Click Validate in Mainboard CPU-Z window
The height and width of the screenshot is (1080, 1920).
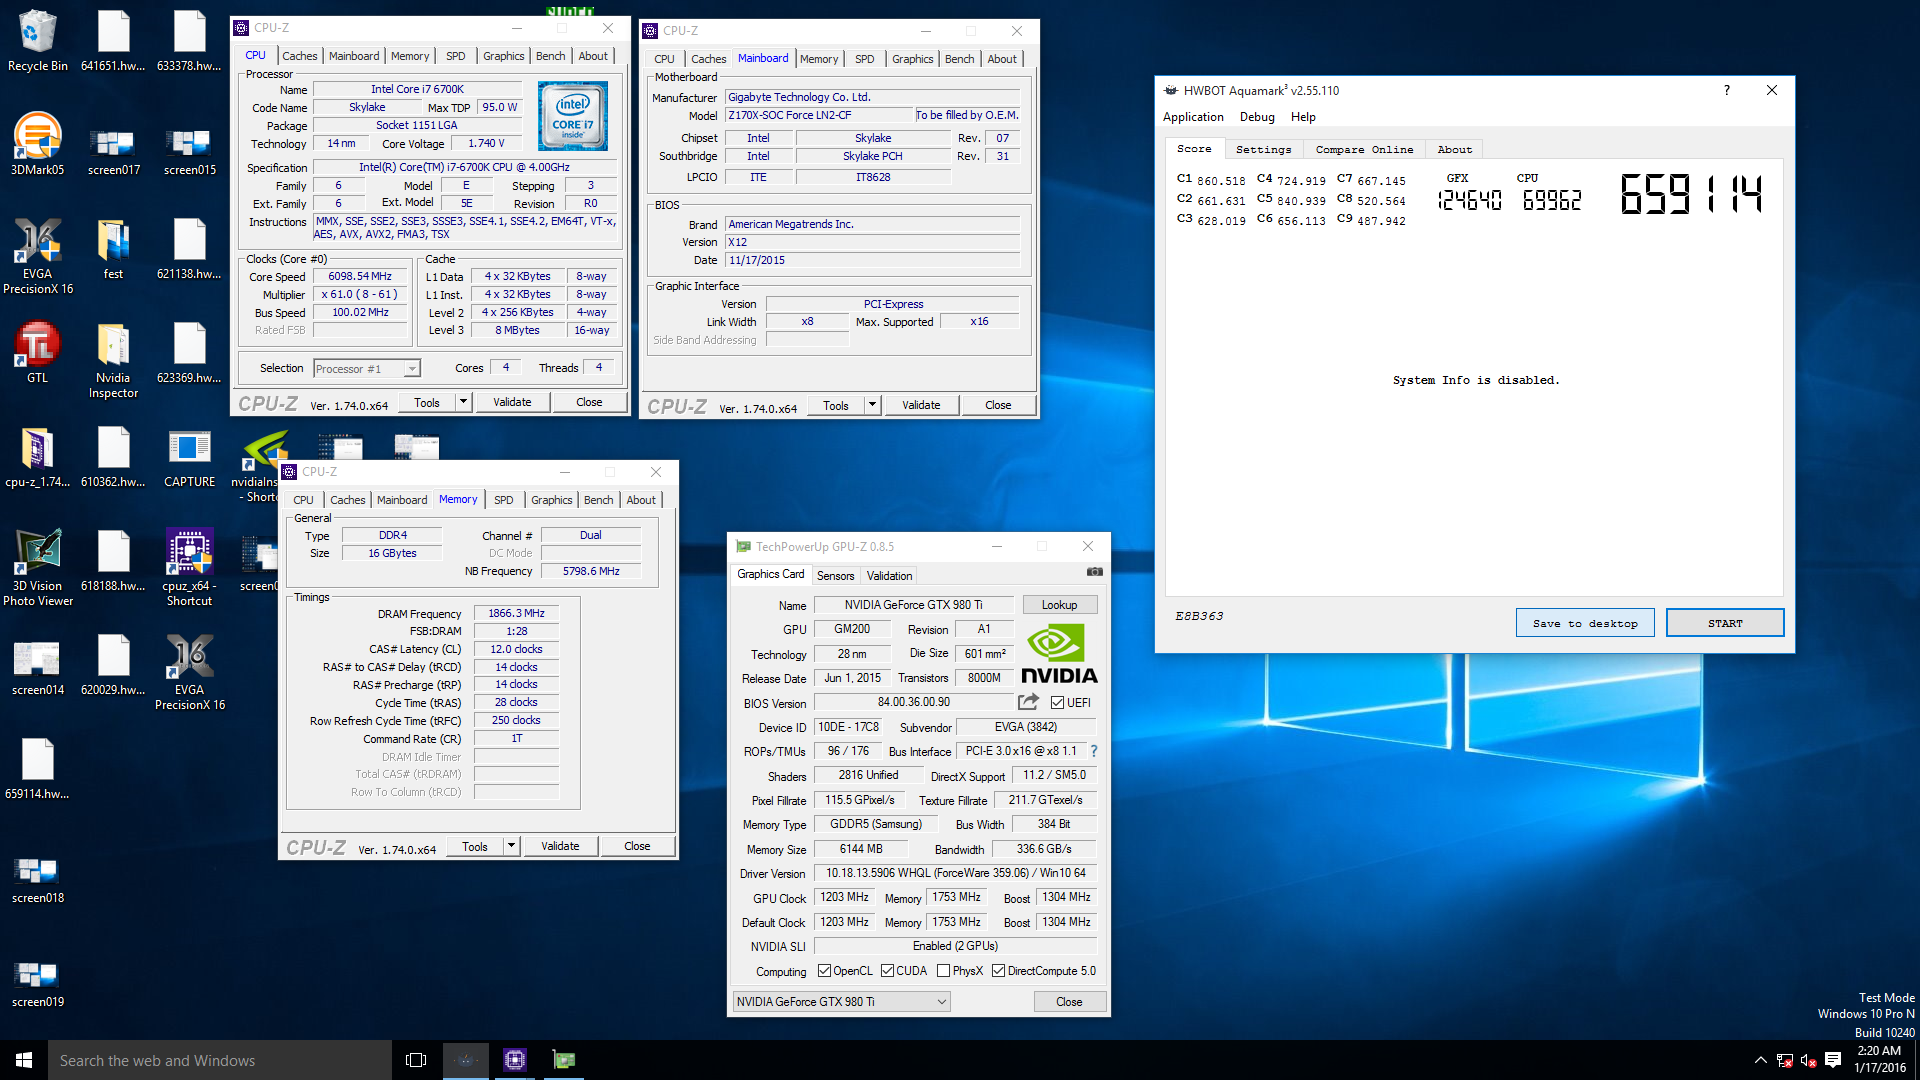coord(921,405)
